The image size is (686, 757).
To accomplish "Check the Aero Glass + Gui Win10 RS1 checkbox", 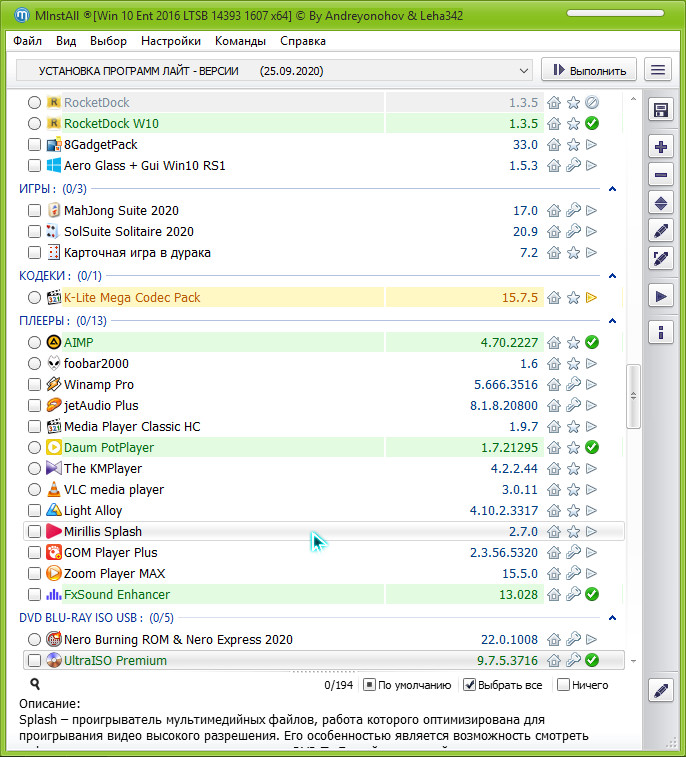I will (34, 166).
